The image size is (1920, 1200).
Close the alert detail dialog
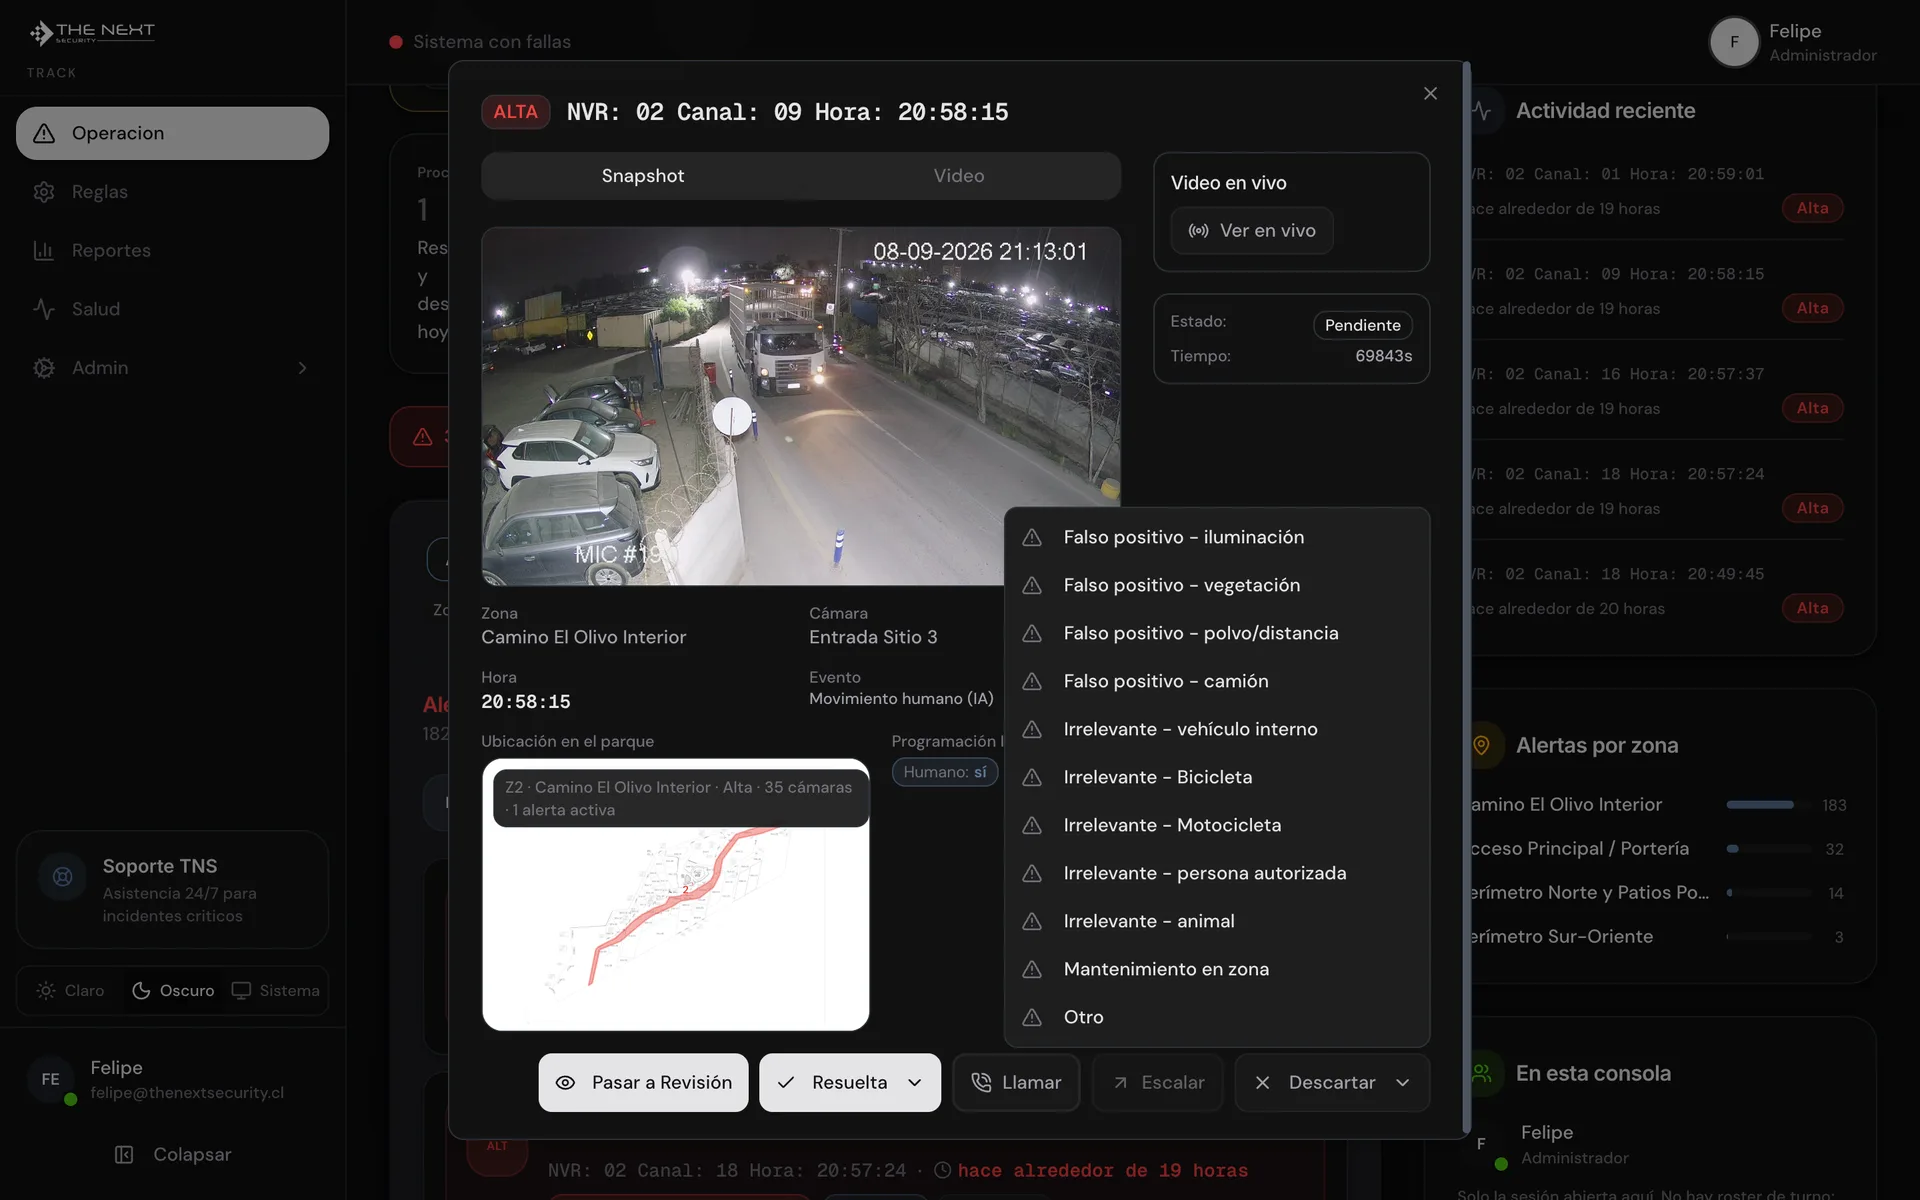pos(1430,93)
